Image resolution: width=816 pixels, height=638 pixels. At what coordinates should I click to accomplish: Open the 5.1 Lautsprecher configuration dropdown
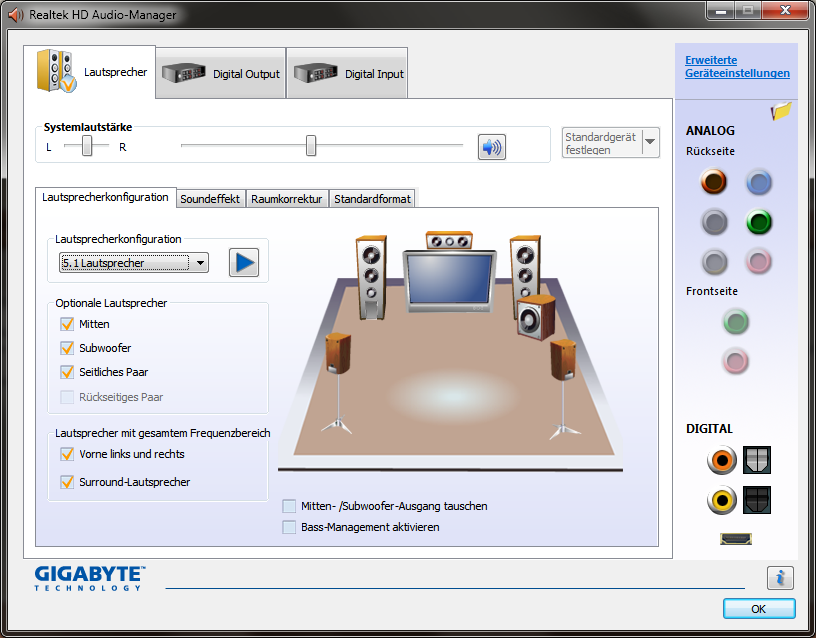(134, 263)
